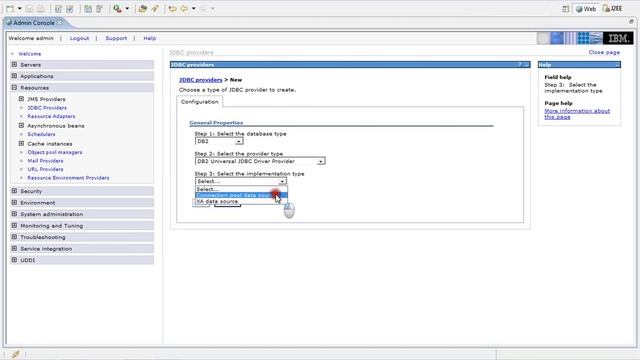Viewport: 640px width, 360px height.
Task: Expand the Applications section
Action: click(x=14, y=76)
